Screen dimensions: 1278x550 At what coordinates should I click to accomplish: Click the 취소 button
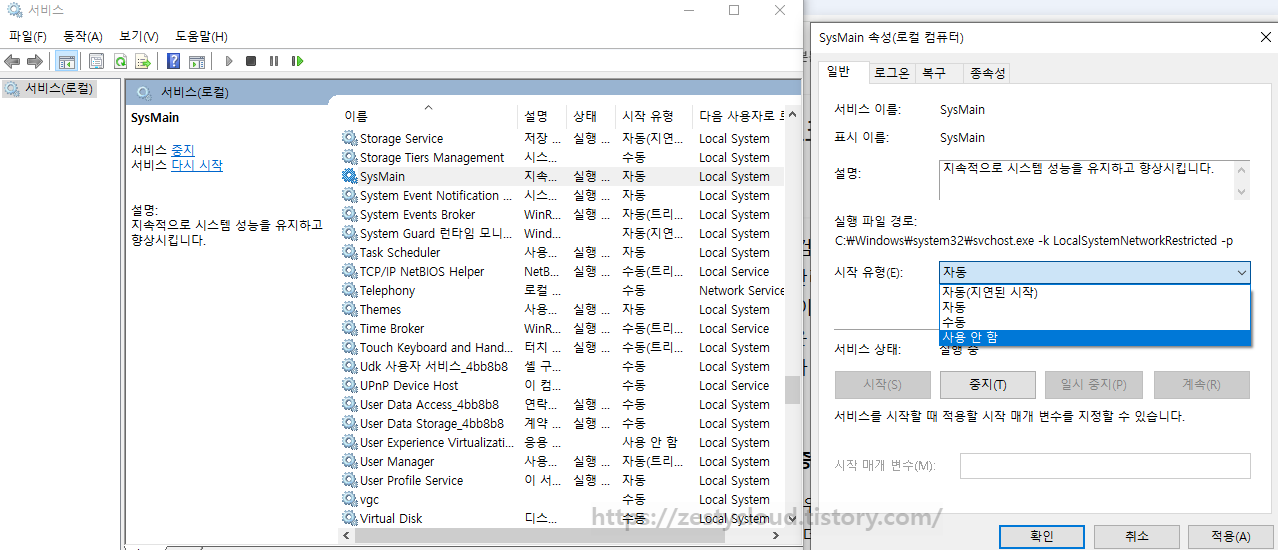tap(1137, 536)
